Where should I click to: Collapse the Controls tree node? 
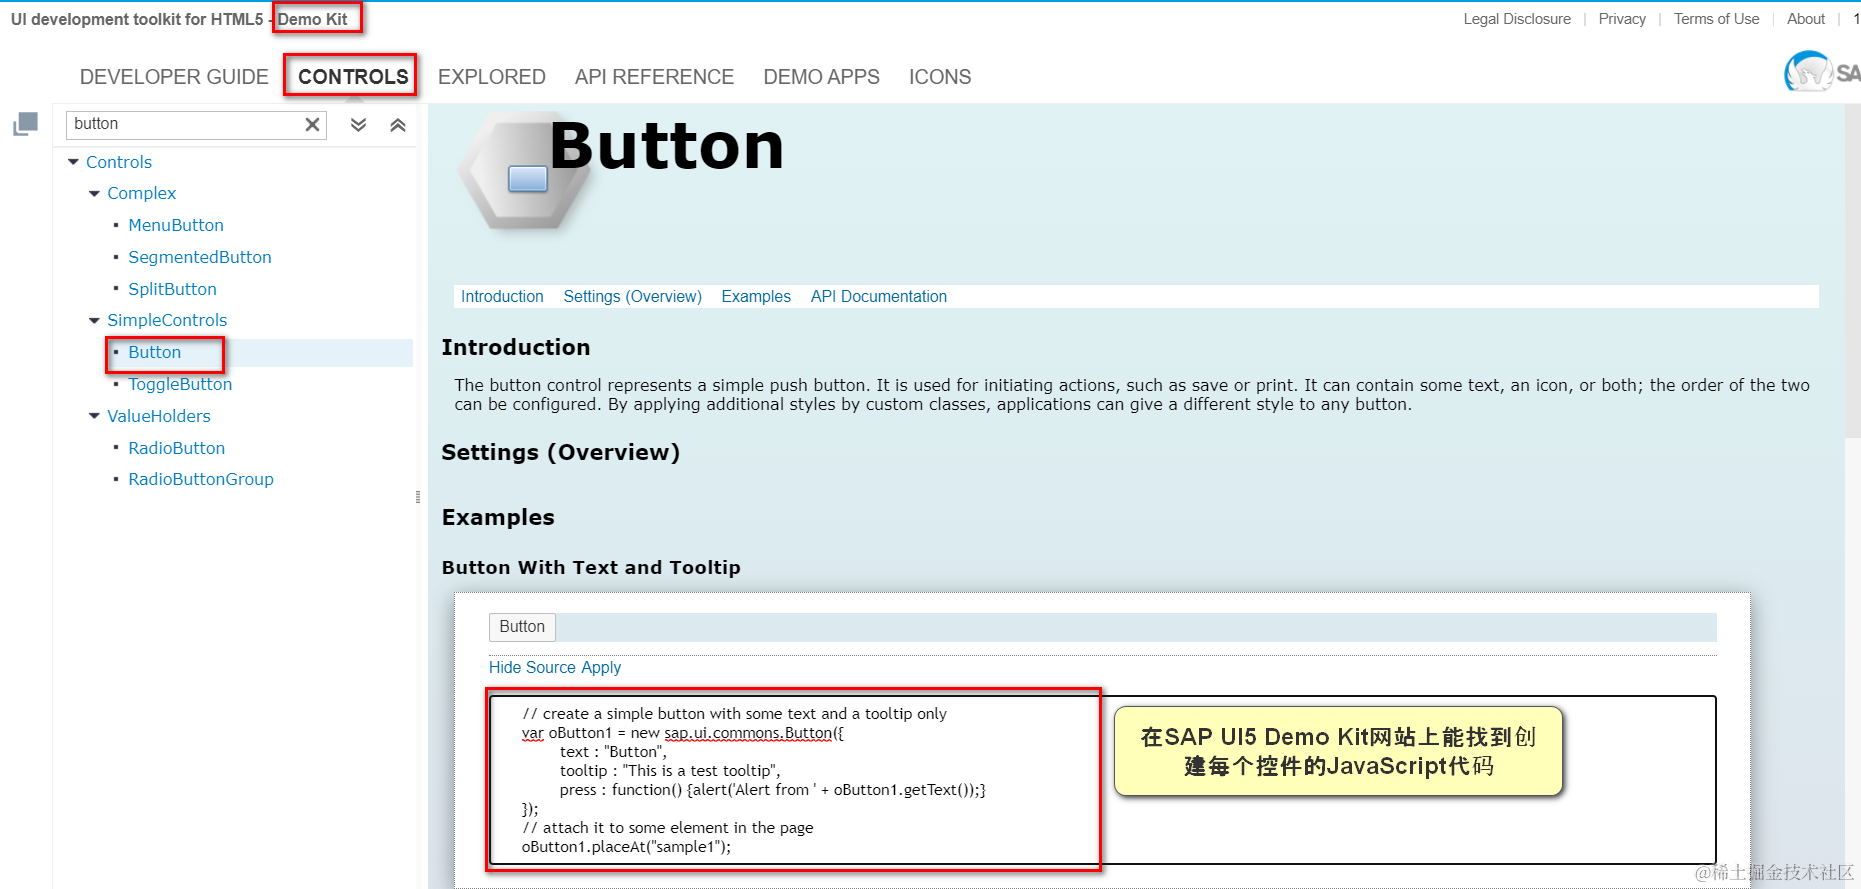click(73, 162)
